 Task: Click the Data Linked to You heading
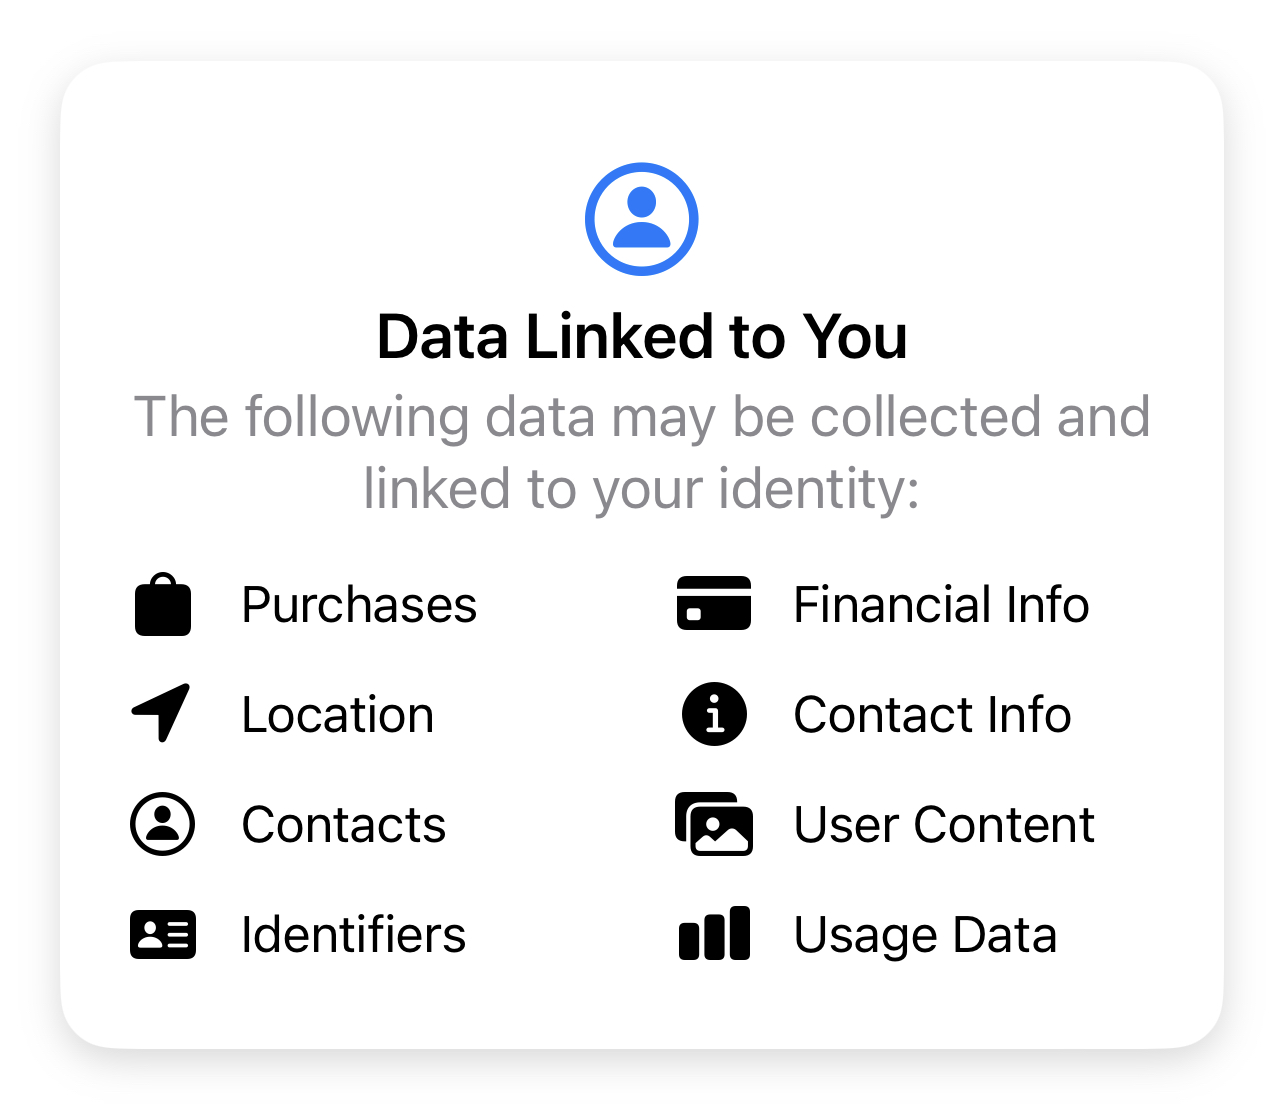pos(642,337)
